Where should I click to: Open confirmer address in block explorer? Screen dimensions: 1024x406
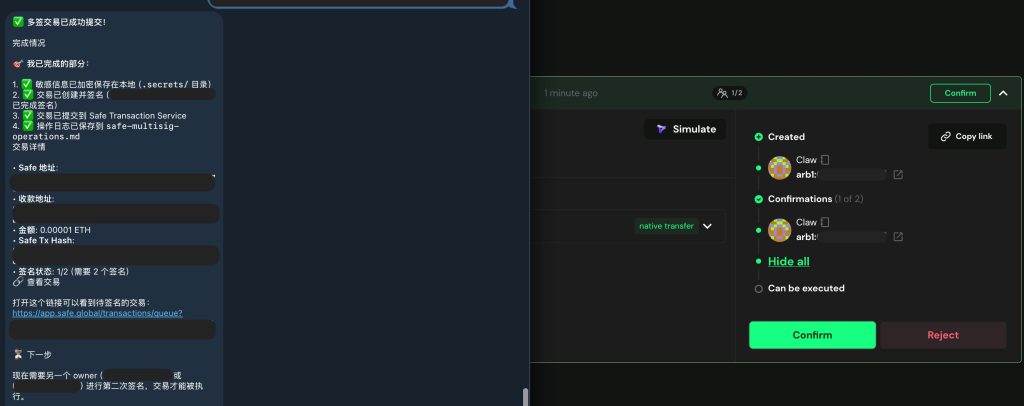[x=898, y=237]
